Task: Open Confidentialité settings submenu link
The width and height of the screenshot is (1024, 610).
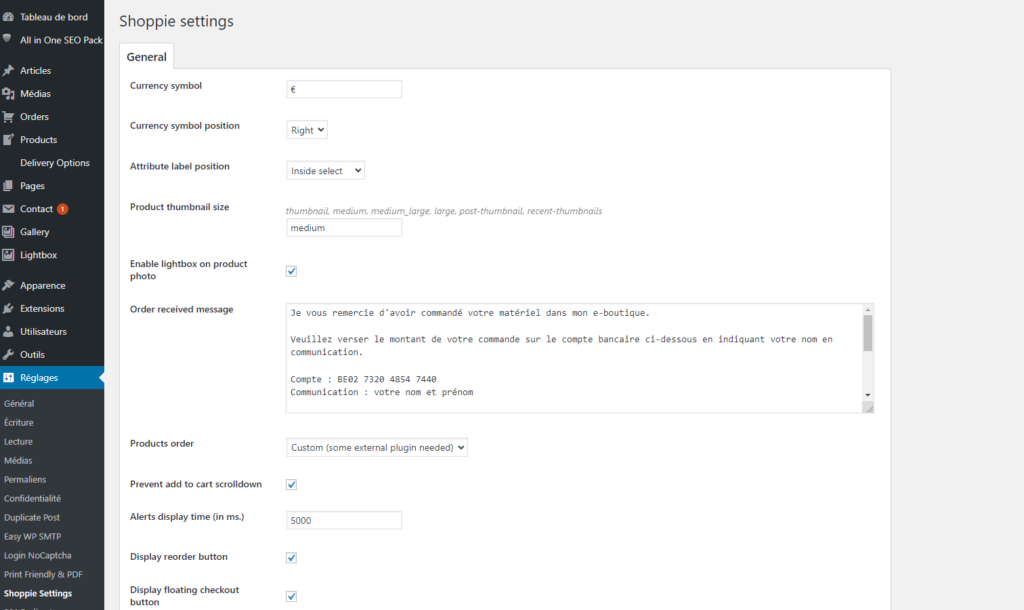Action: 32,498
